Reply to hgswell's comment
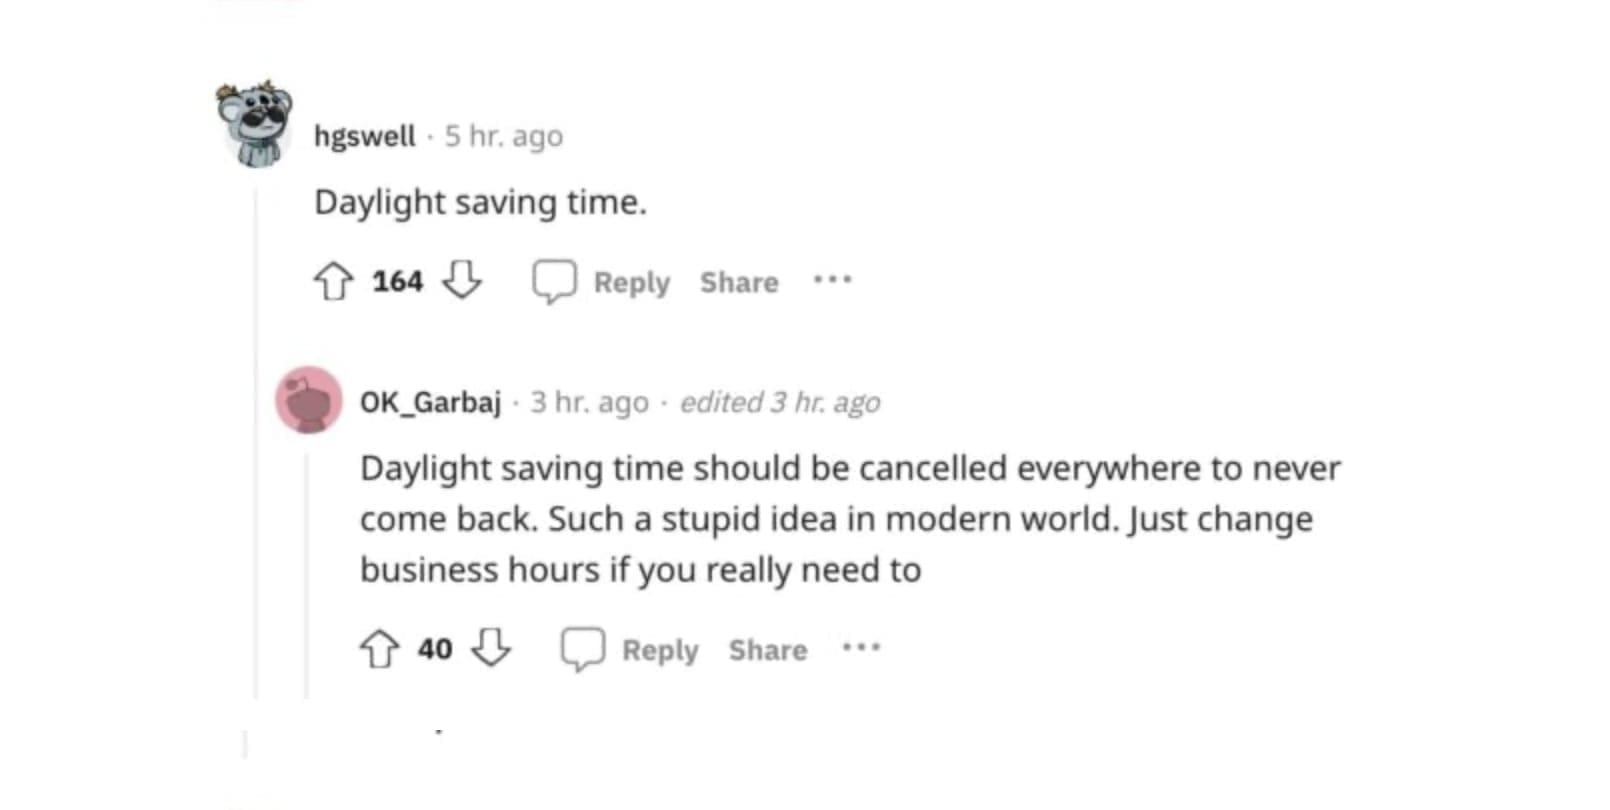This screenshot has height=810, width=1610. point(602,282)
